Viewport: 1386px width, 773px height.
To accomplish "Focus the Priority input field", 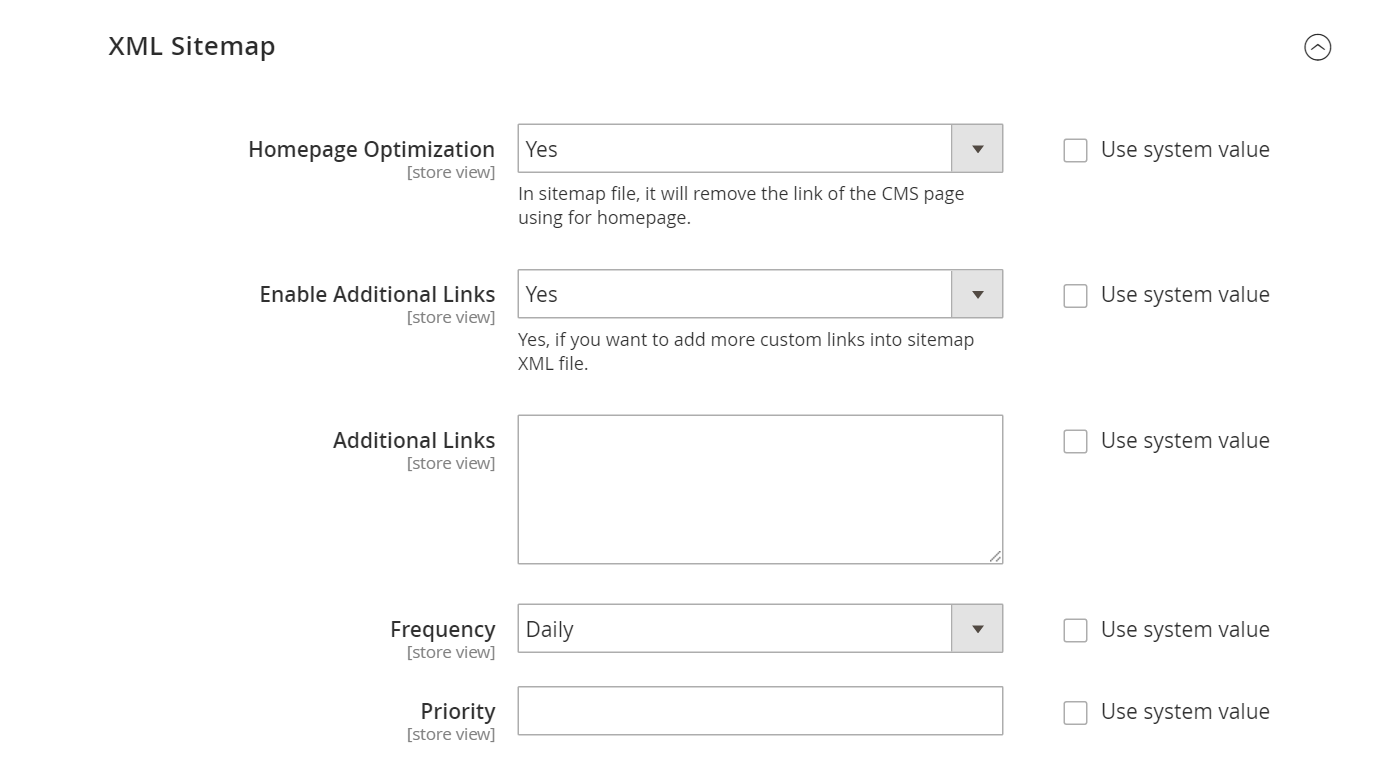I will [759, 711].
